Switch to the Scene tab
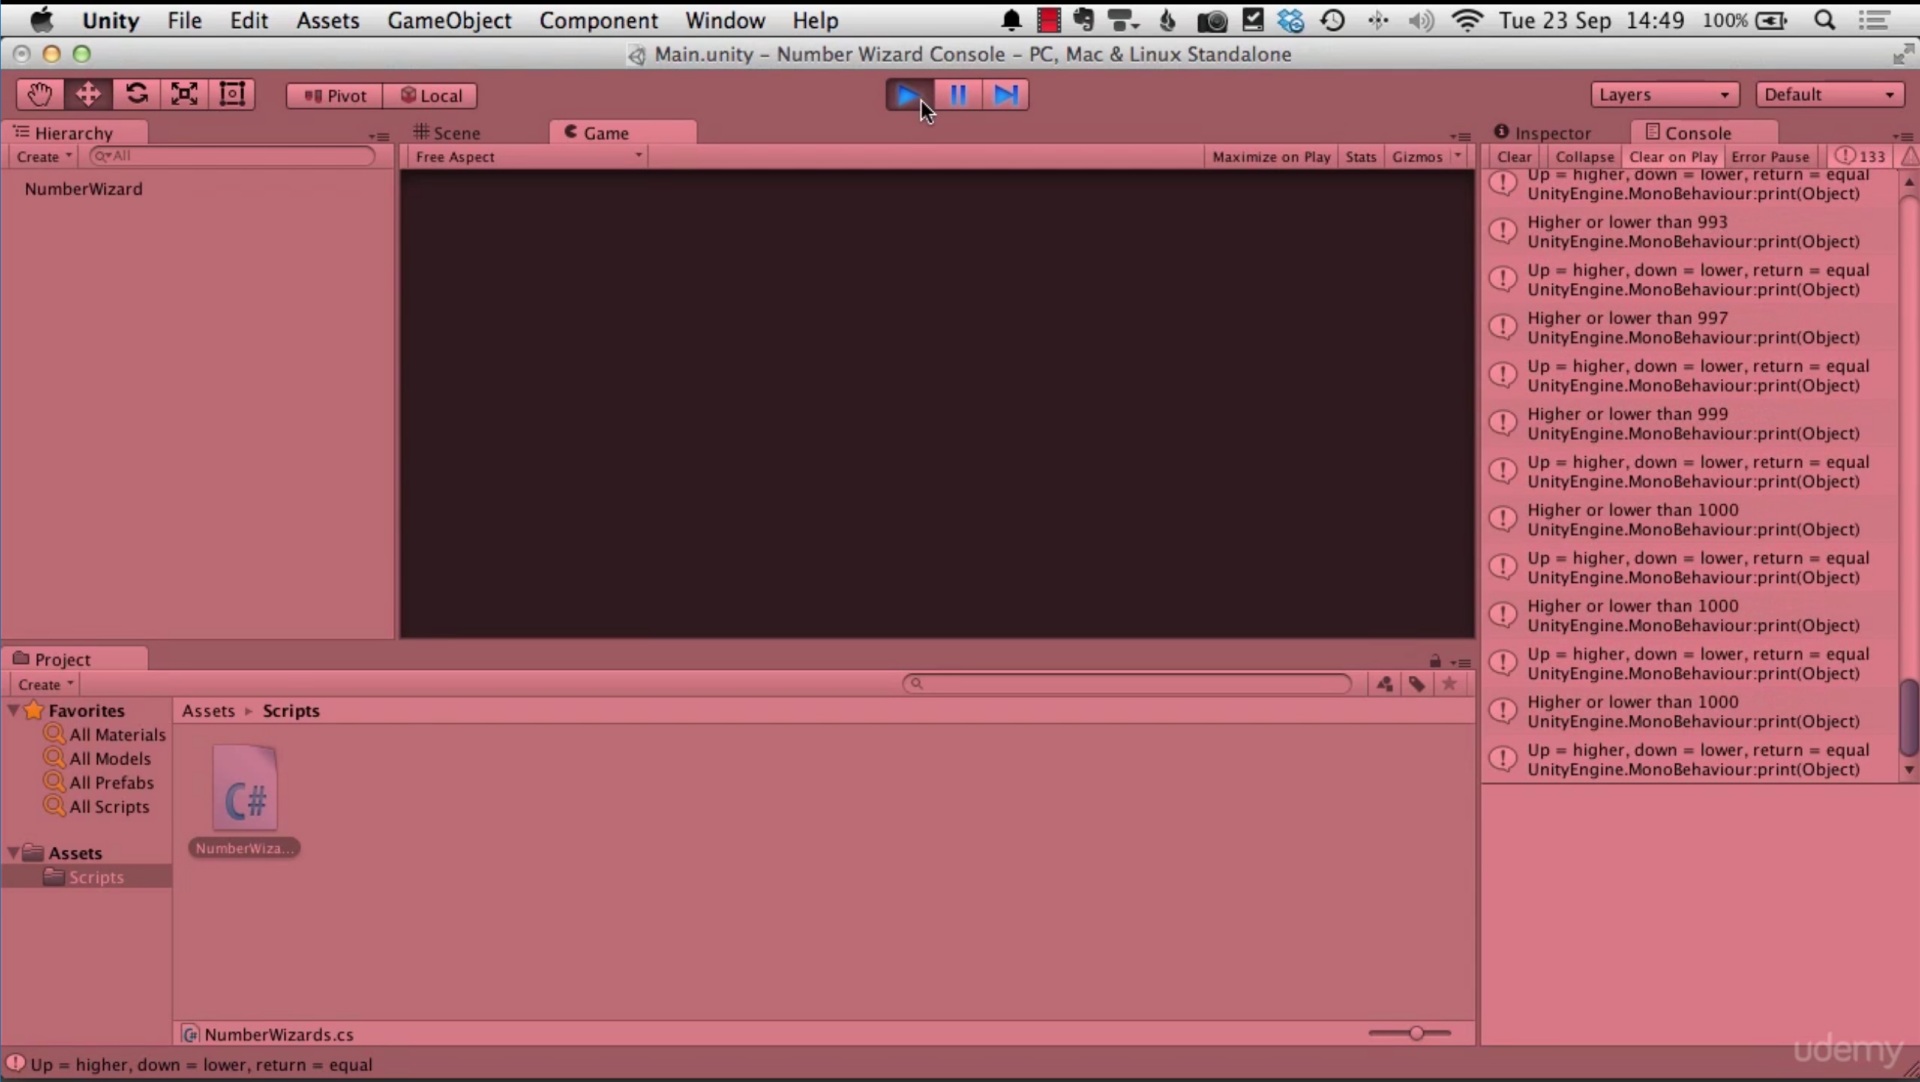Viewport: 1920px width, 1082px height. 448,133
